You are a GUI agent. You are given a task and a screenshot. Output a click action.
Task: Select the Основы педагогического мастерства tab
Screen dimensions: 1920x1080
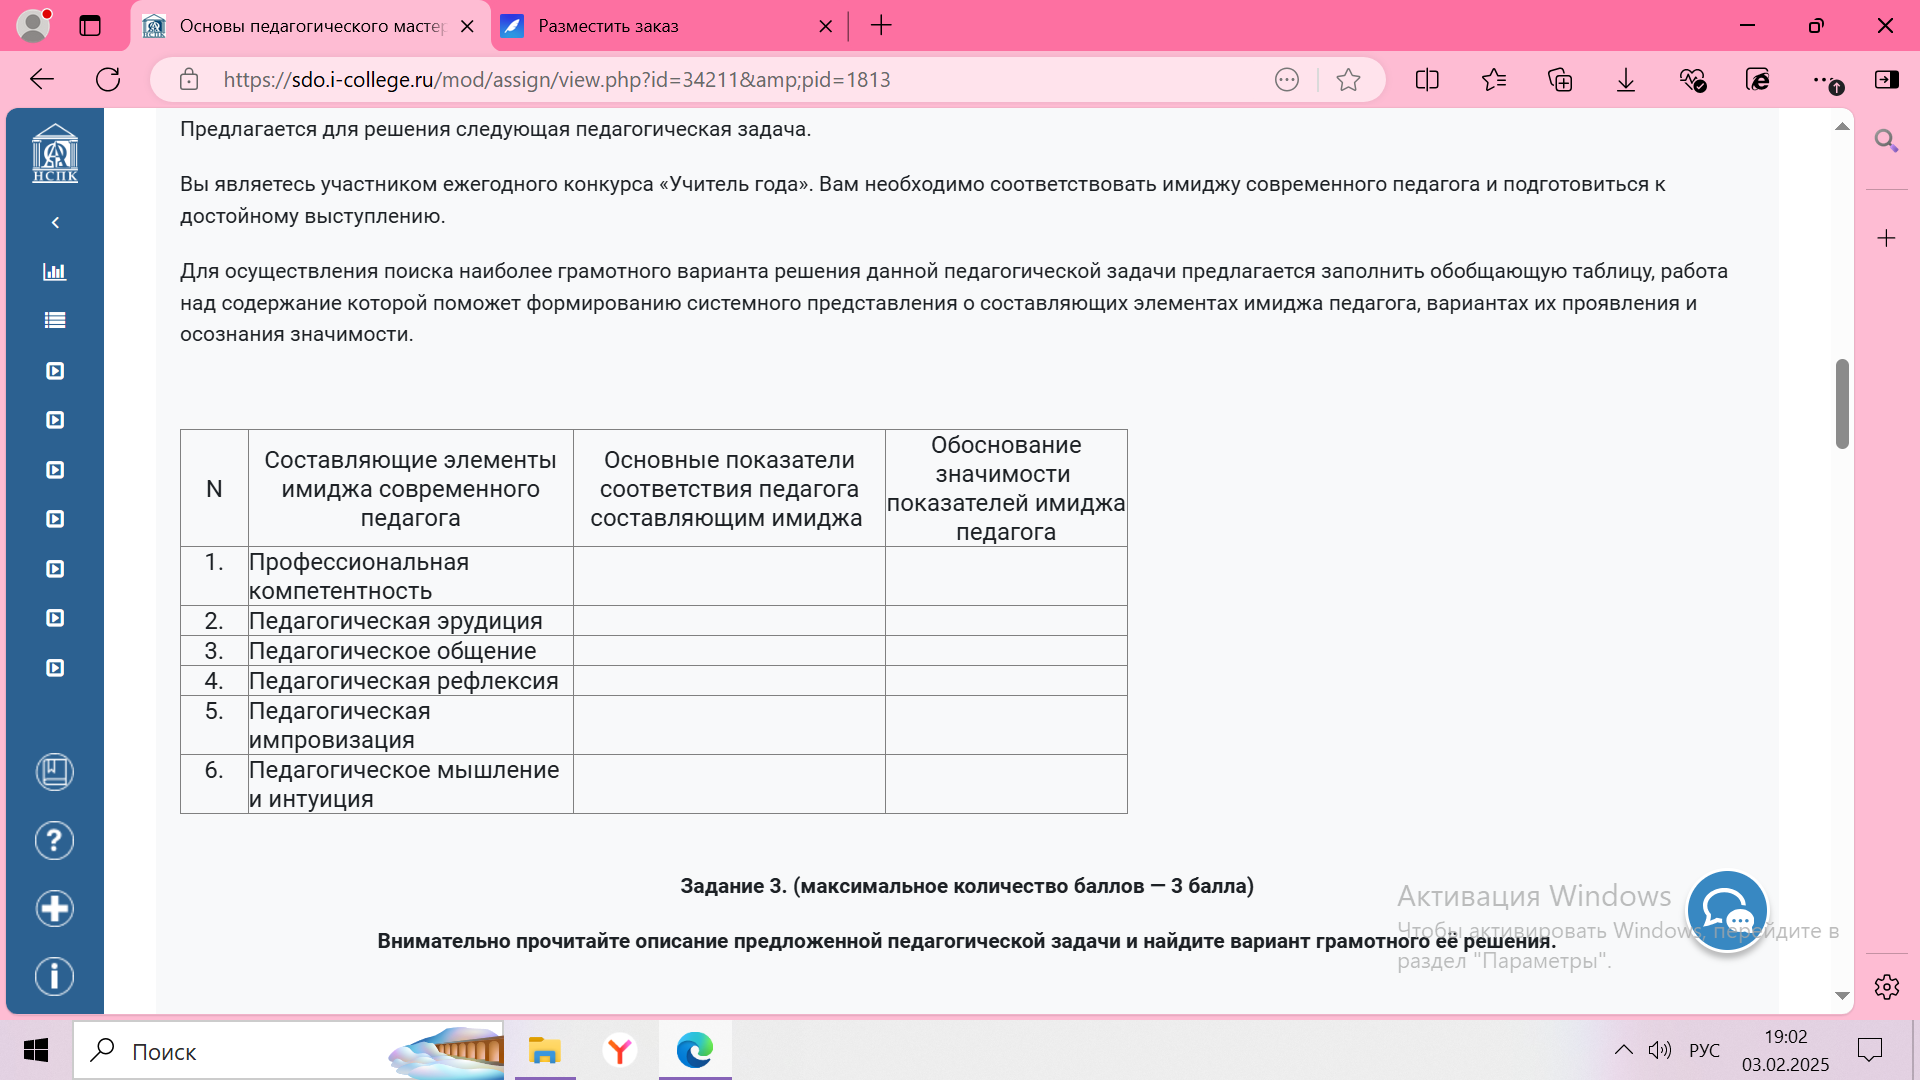pyautogui.click(x=310, y=26)
